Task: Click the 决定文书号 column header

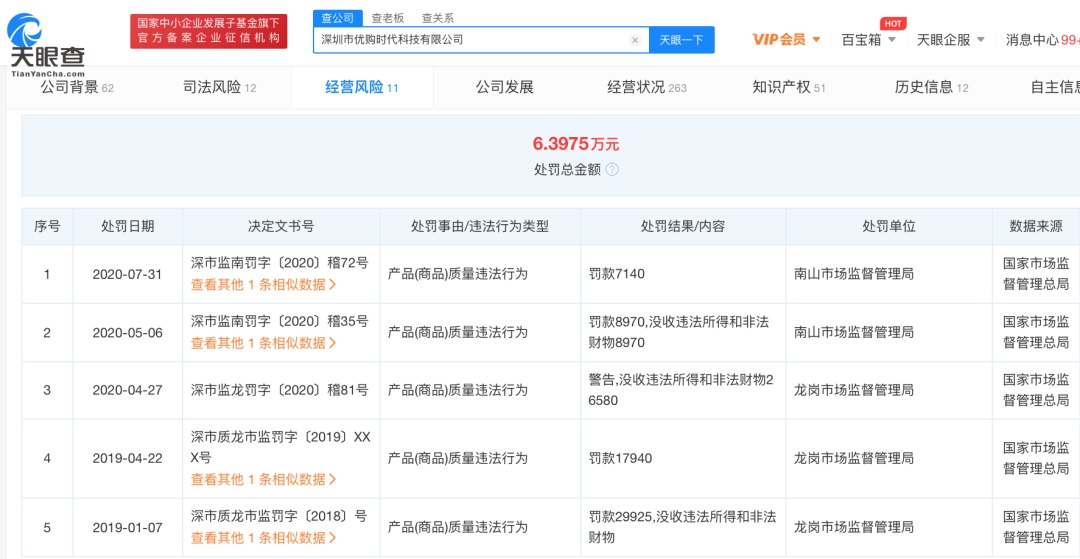Action: click(281, 226)
